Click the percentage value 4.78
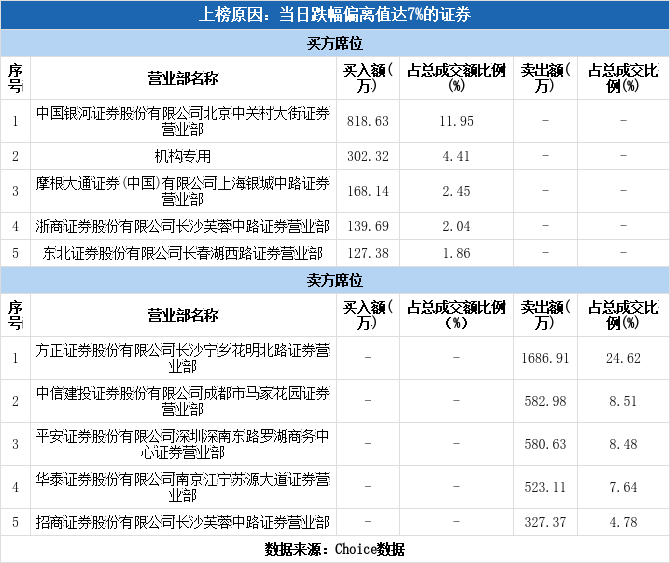Viewport: 670px width, 563px height. [623, 522]
